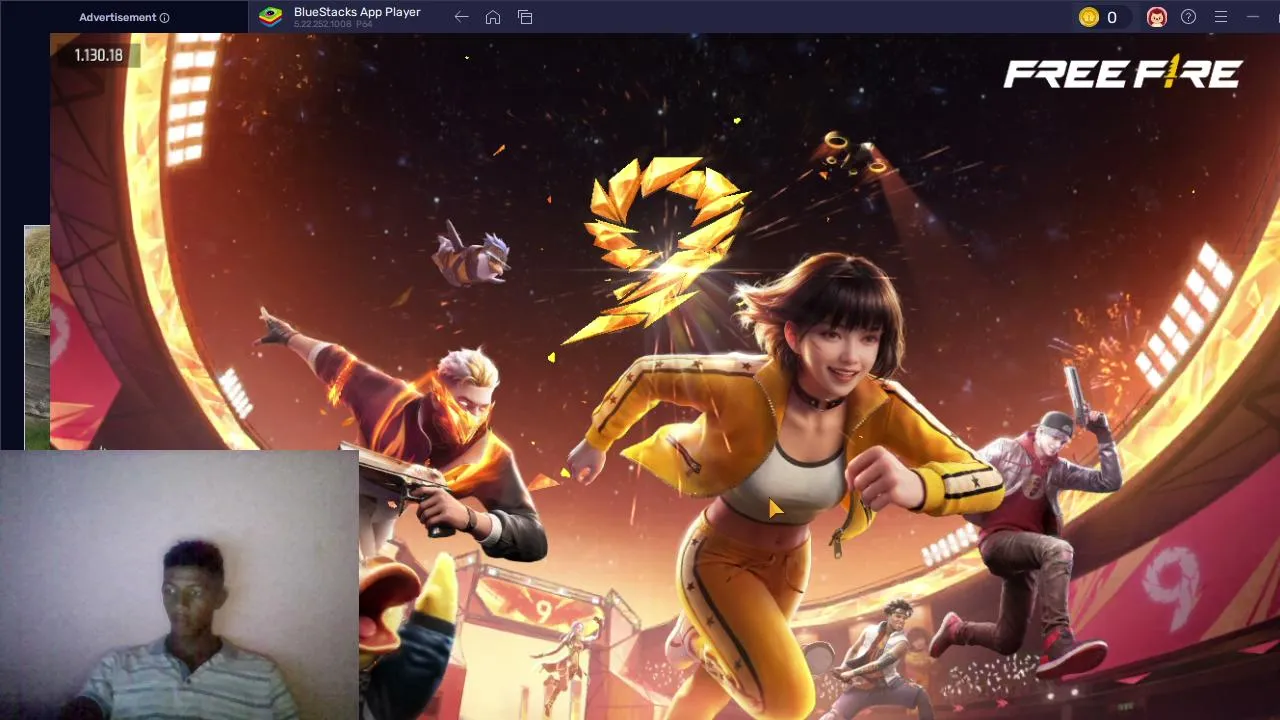The width and height of the screenshot is (1280, 720).
Task: Open the help question mark icon
Action: (x=1189, y=17)
